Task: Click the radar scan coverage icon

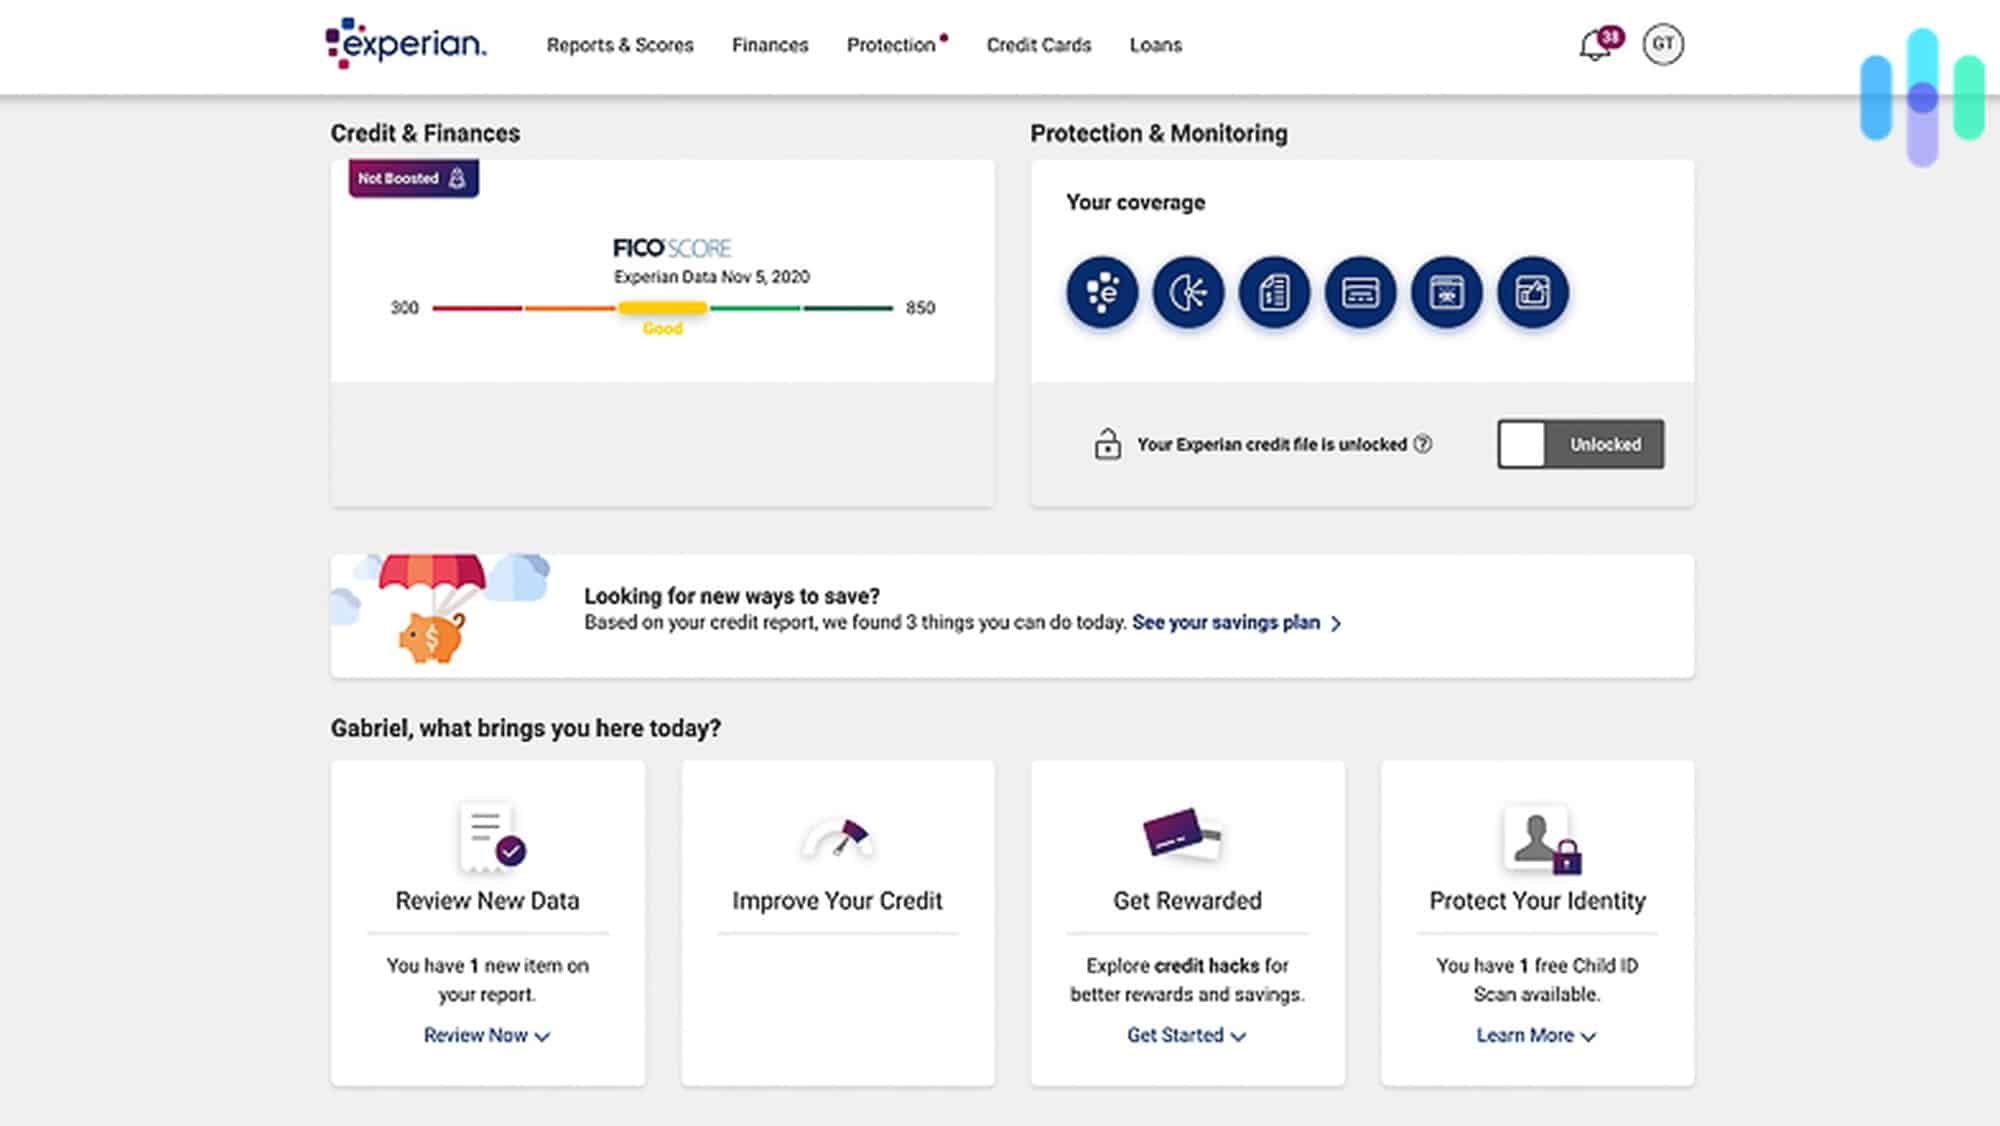Action: 1189,293
